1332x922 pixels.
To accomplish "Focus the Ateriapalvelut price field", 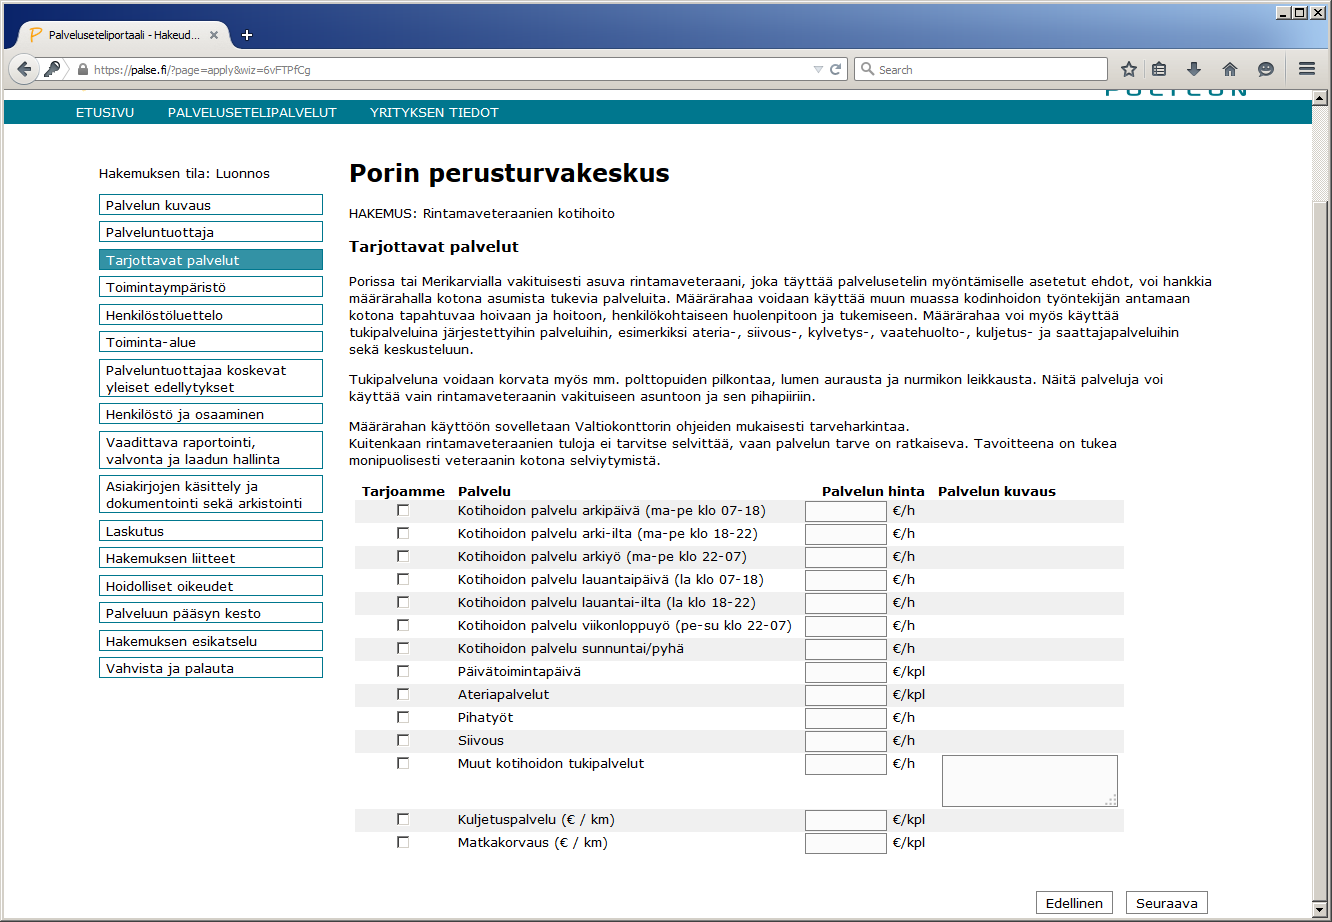I will pos(846,695).
